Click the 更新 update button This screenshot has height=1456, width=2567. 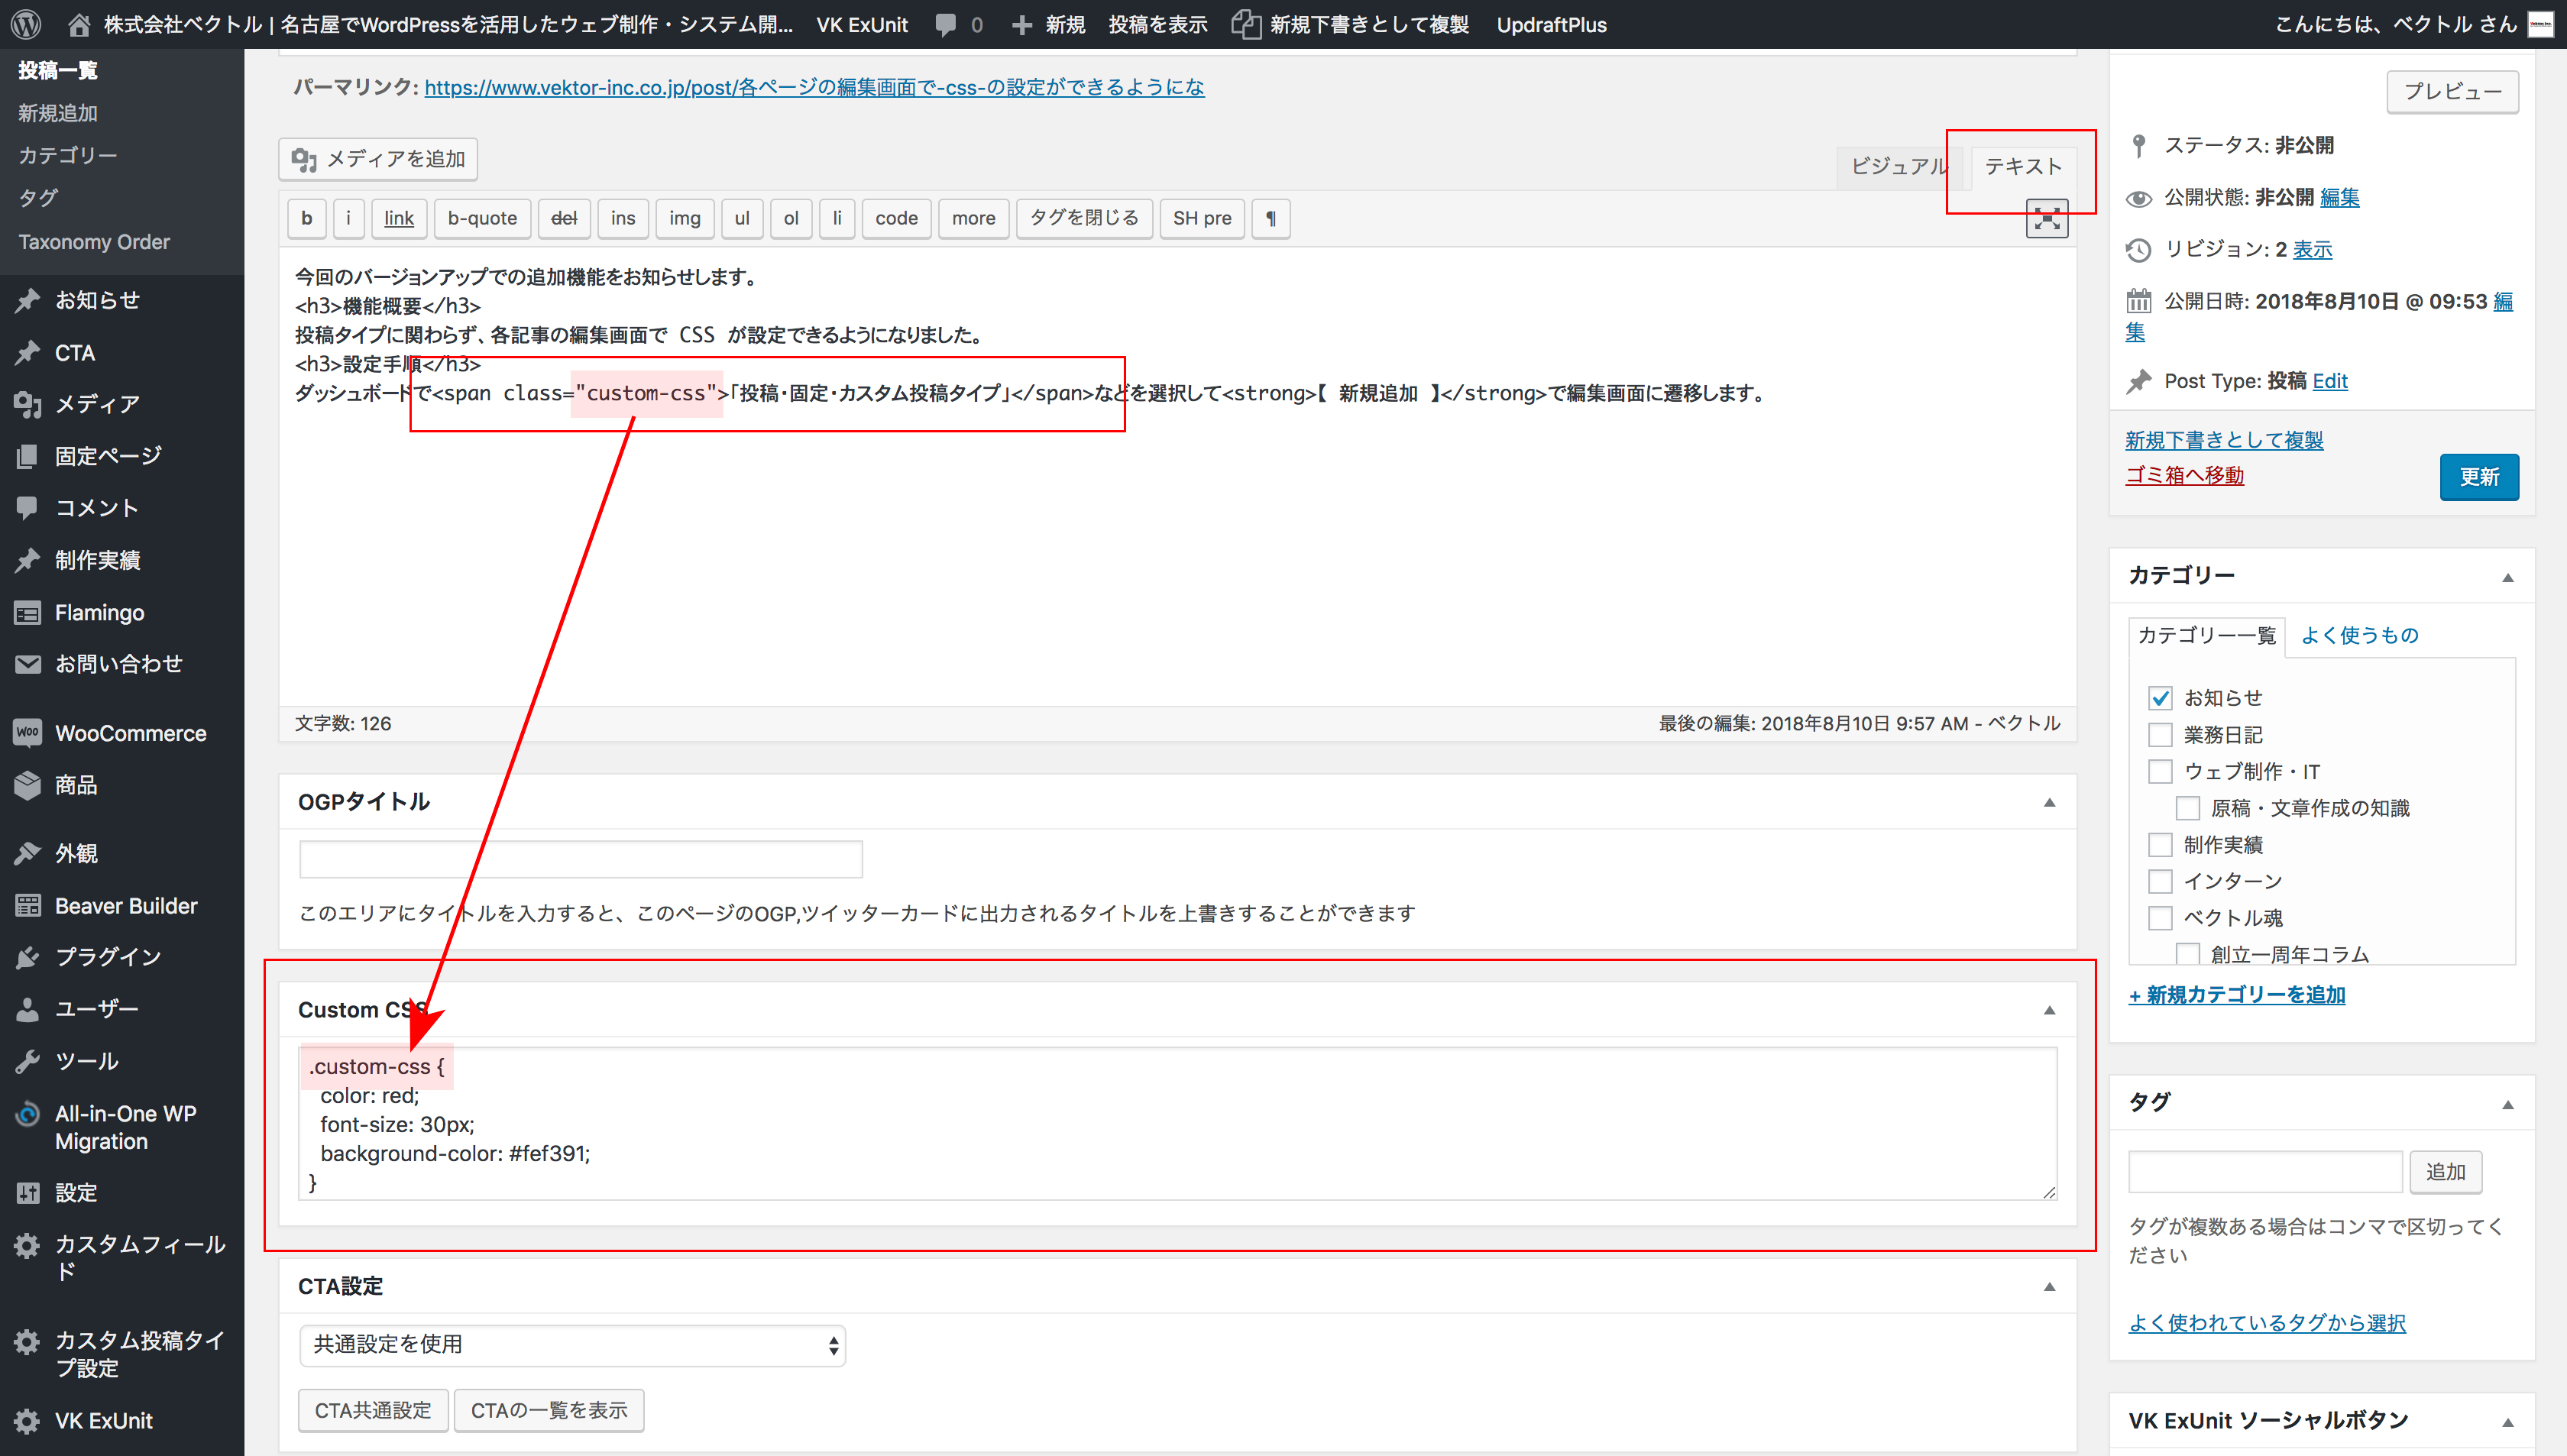(x=2479, y=477)
